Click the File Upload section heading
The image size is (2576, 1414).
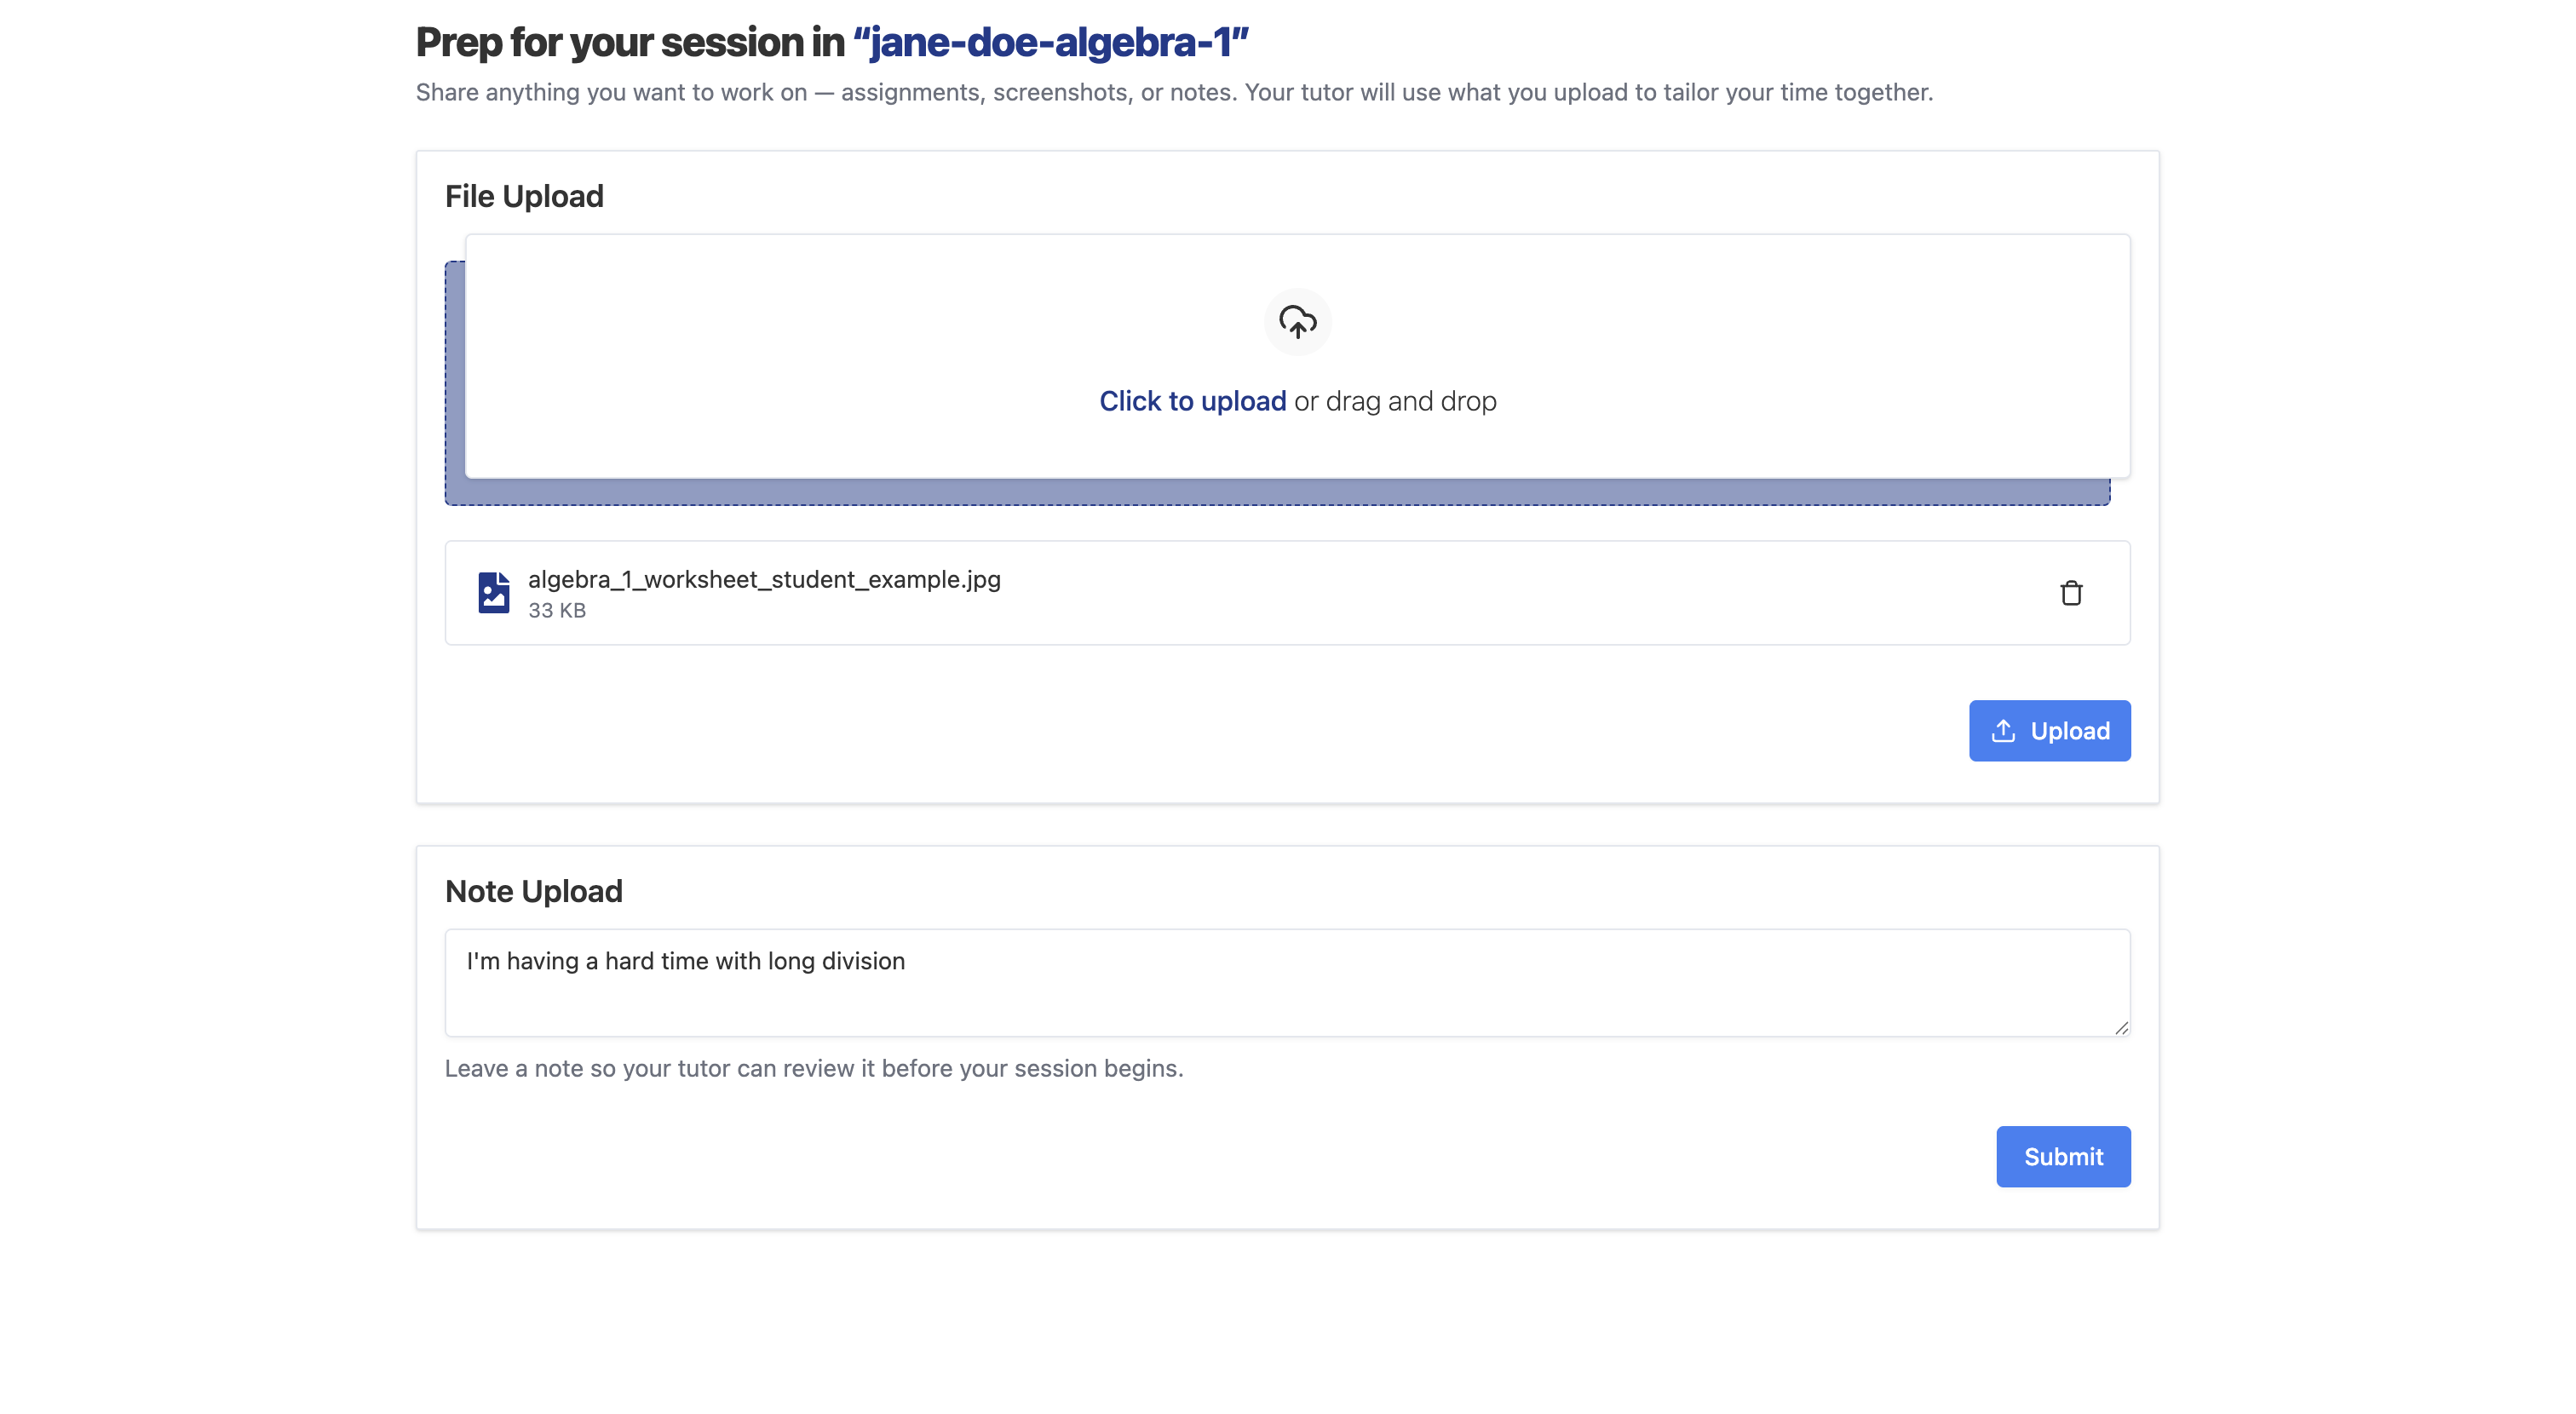[524, 196]
